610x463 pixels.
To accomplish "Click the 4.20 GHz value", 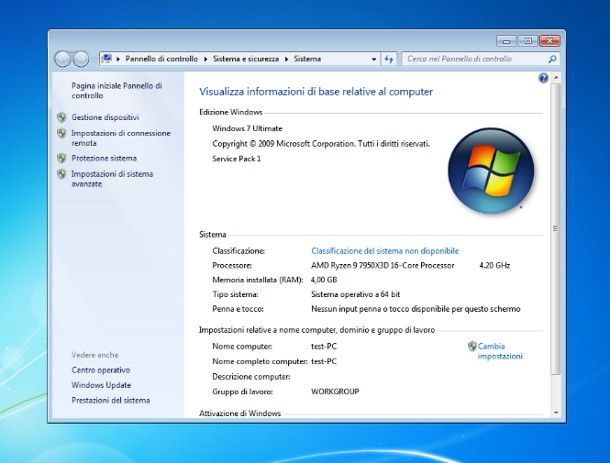I will [494, 266].
